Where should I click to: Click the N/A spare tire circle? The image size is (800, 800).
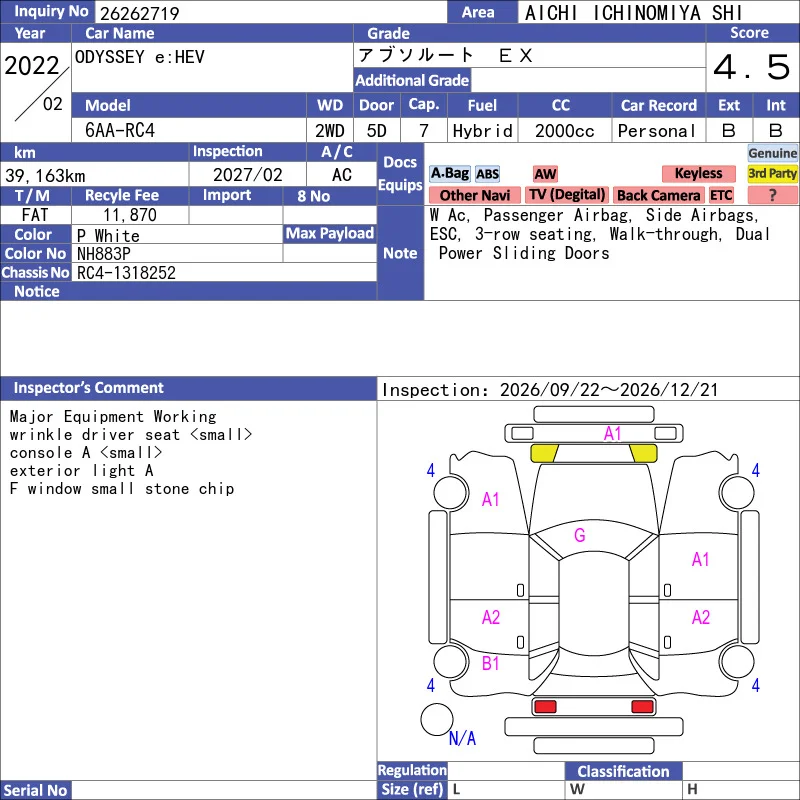click(x=437, y=719)
